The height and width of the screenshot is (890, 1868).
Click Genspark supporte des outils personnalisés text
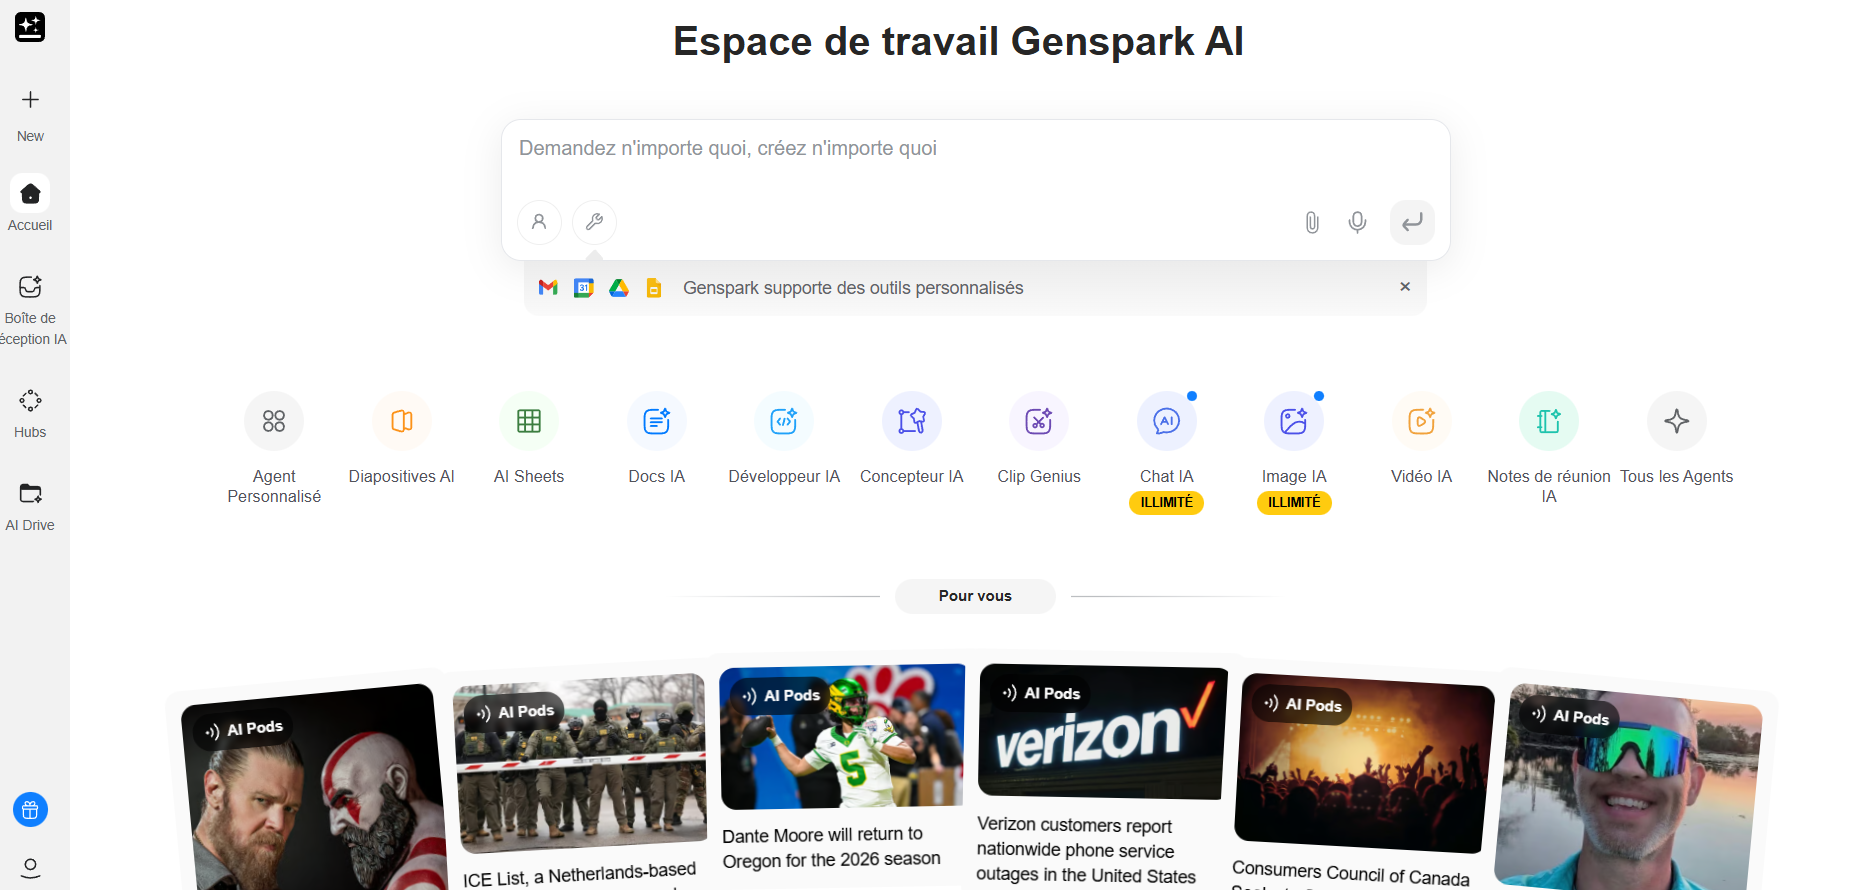coord(853,288)
